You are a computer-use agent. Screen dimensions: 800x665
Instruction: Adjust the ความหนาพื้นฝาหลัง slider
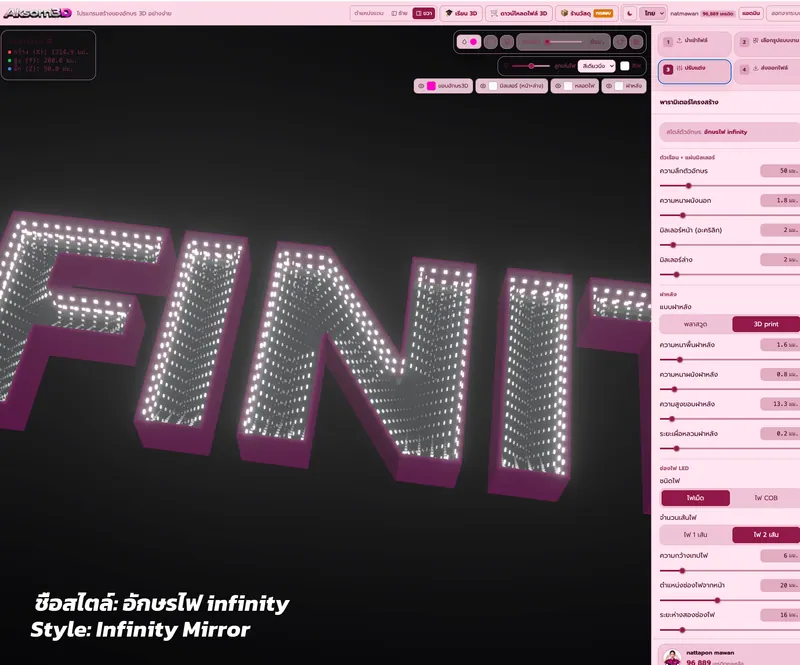coord(730,360)
